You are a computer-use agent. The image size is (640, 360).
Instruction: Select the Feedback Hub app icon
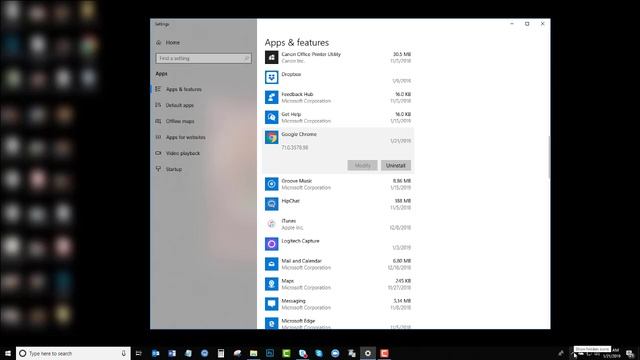[271, 97]
